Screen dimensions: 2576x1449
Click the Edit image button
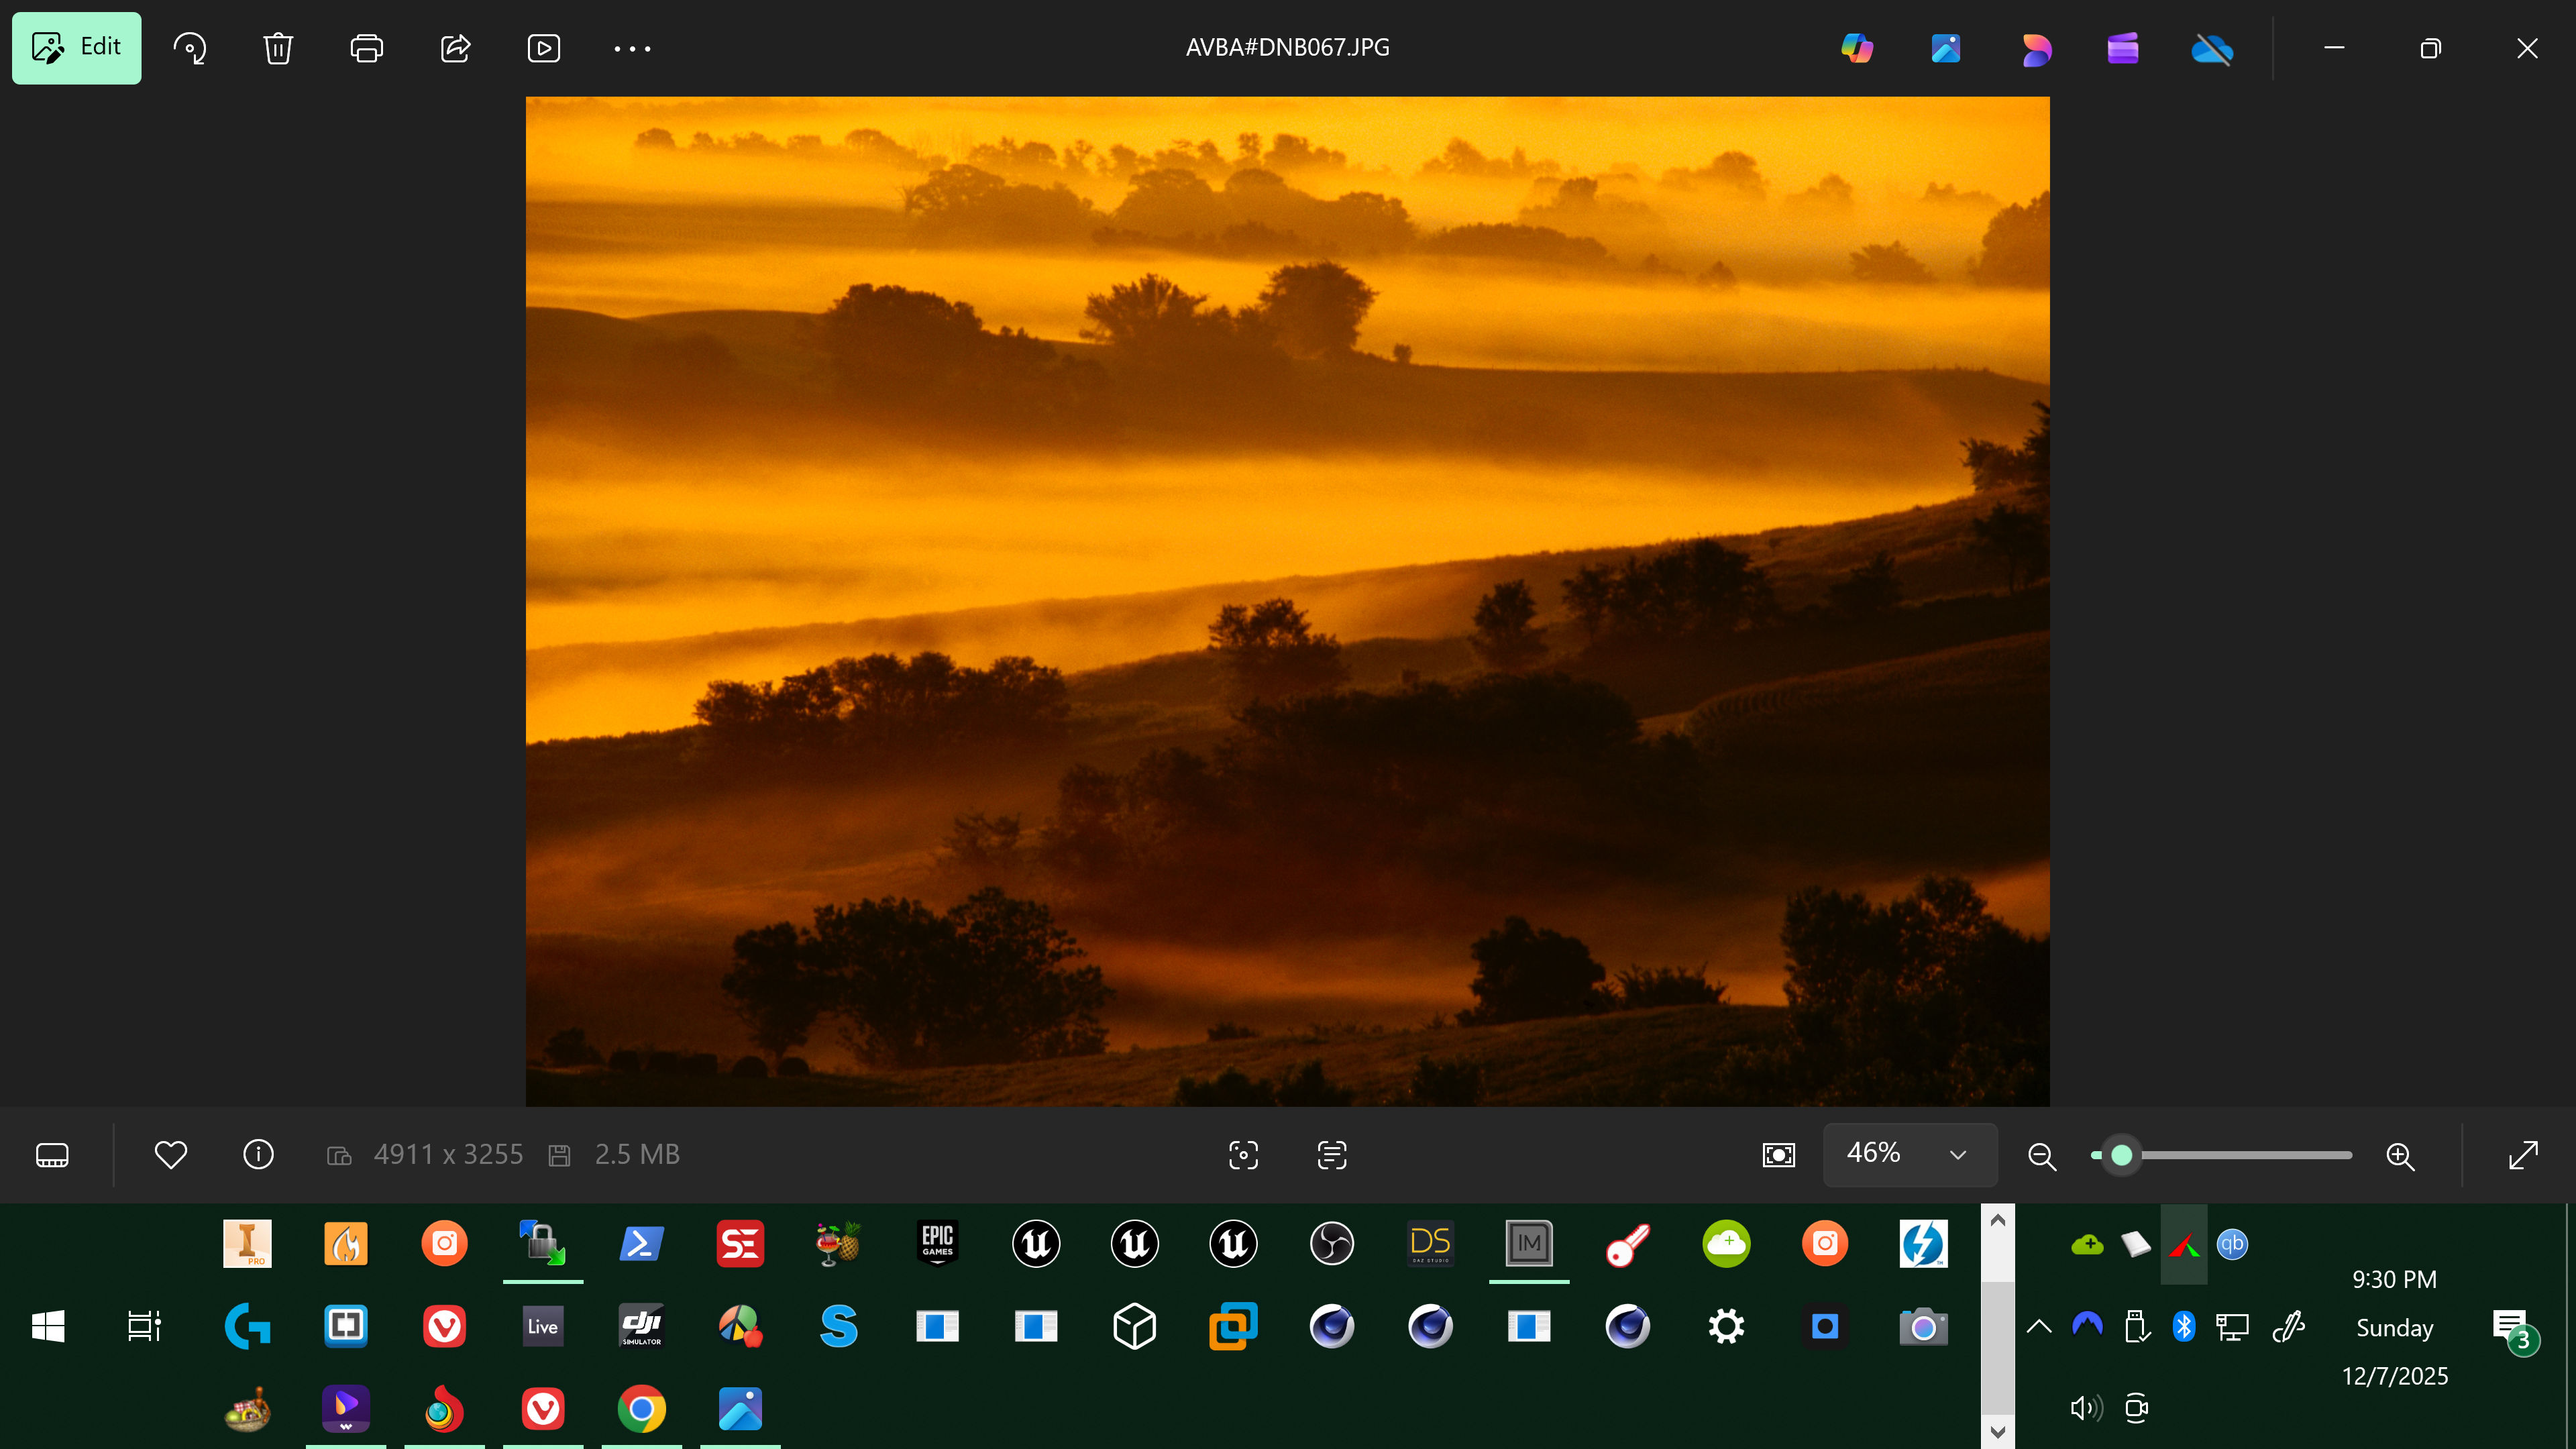tap(76, 48)
